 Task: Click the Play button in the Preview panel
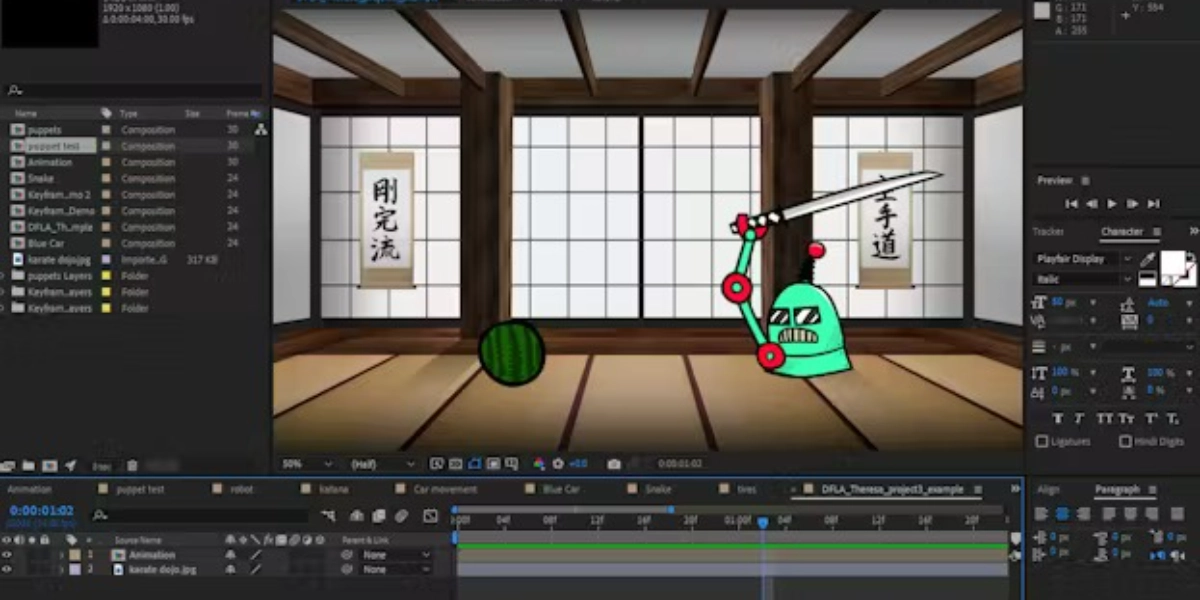pos(1112,204)
